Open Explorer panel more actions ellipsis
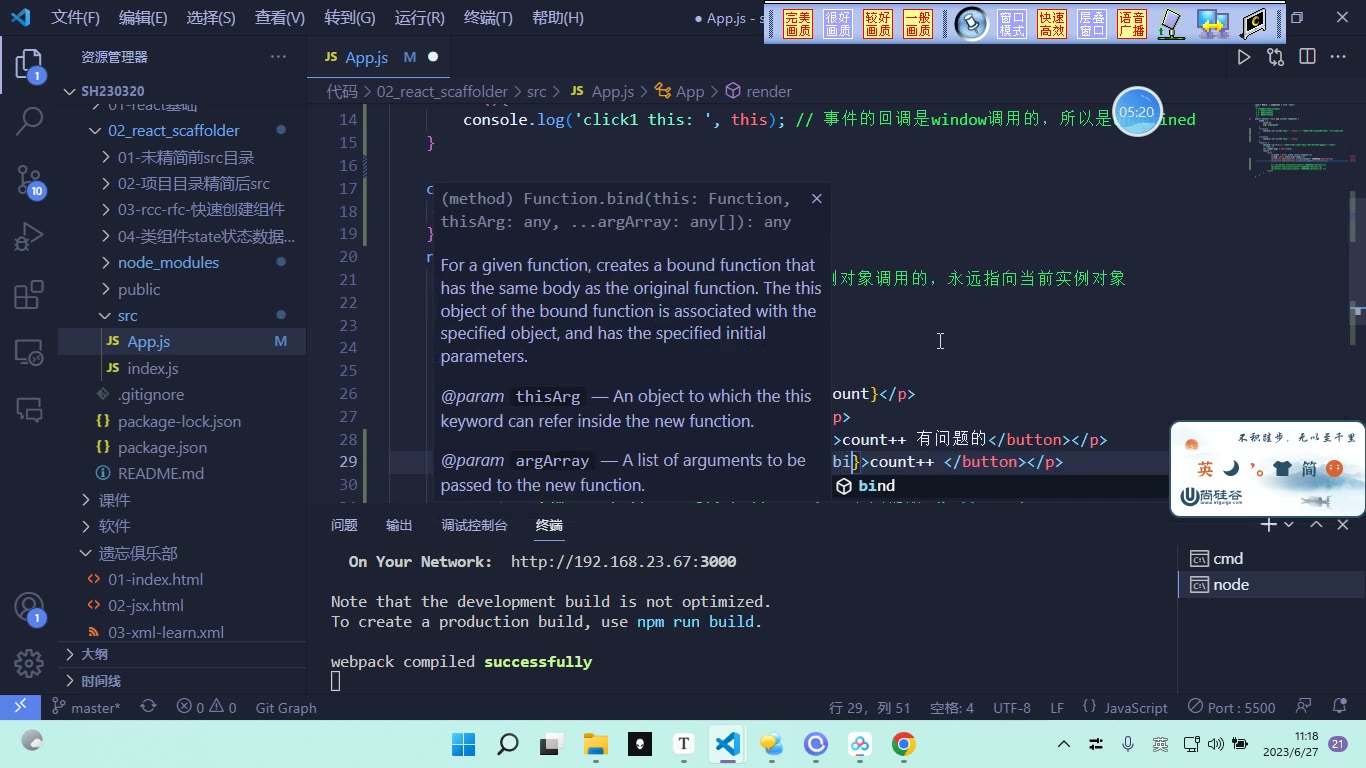This screenshot has width=1366, height=768. [x=278, y=57]
